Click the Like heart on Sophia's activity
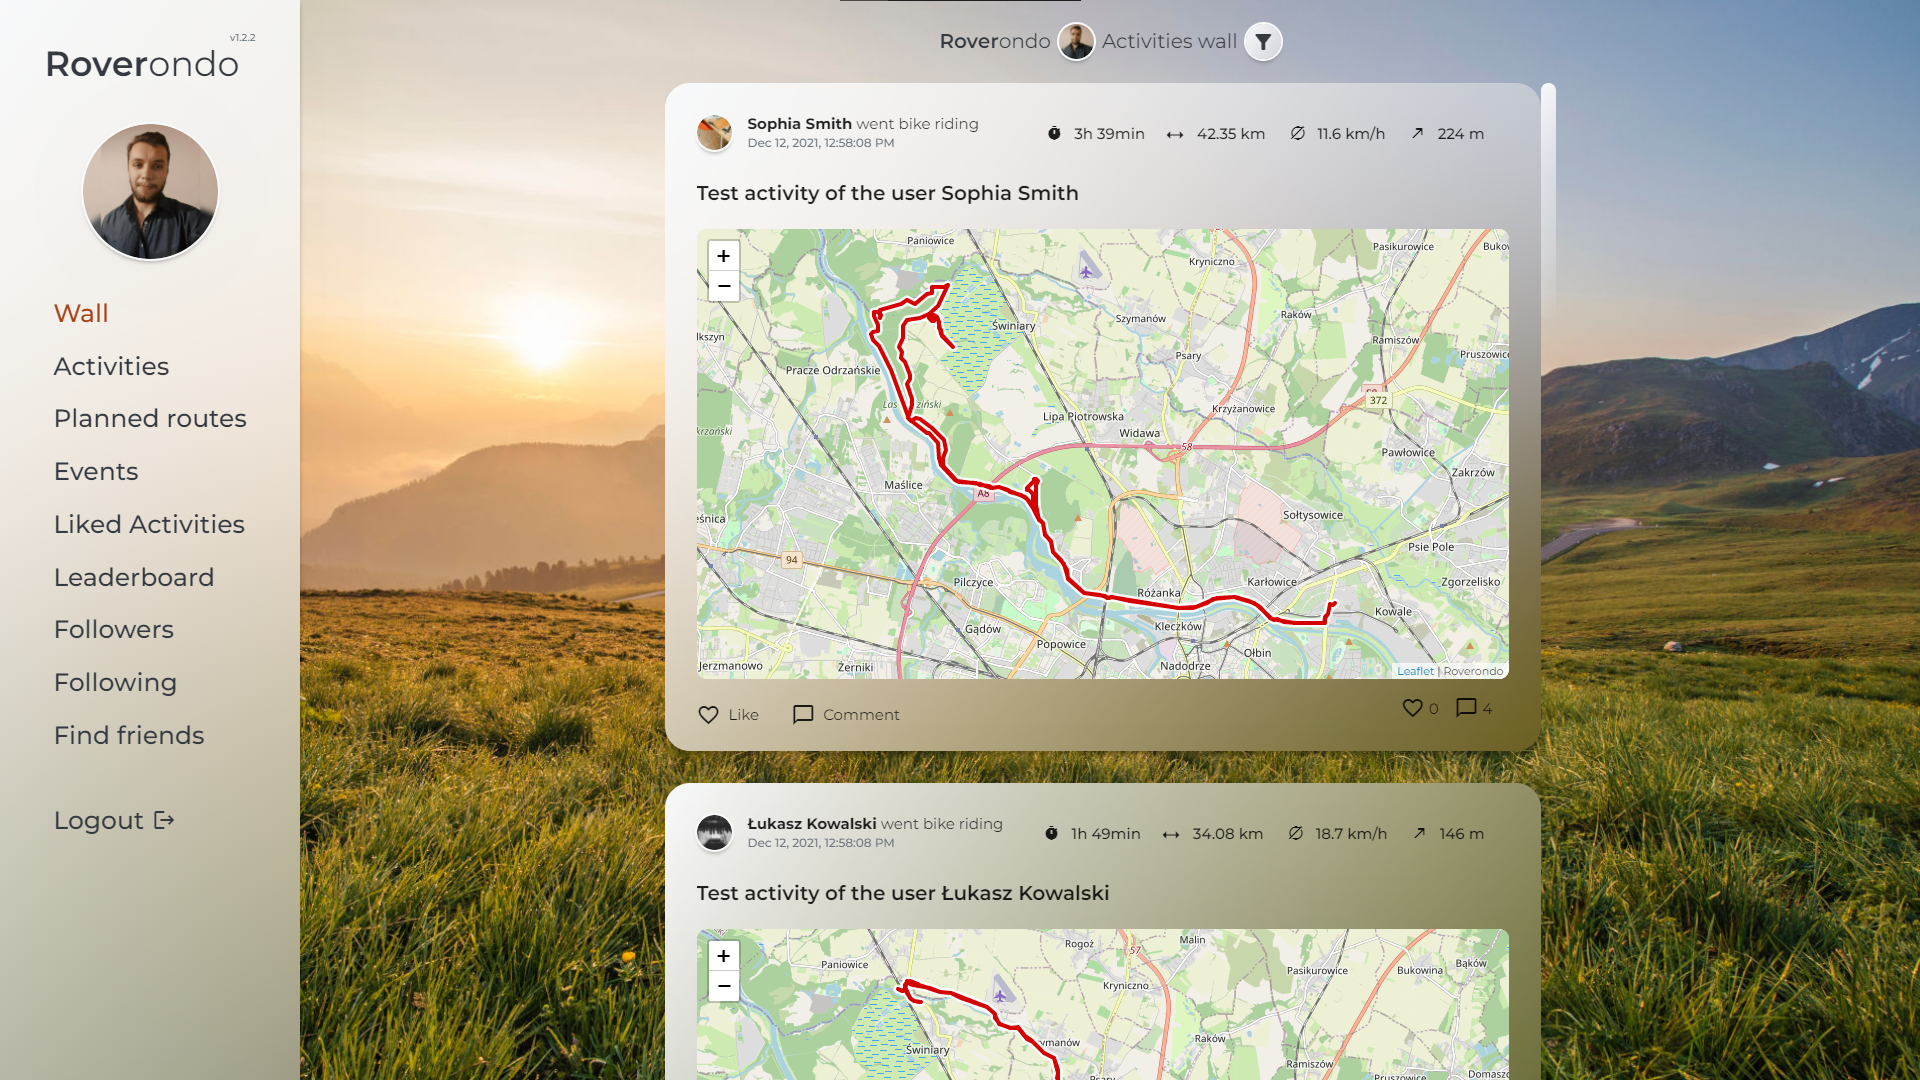 708,715
